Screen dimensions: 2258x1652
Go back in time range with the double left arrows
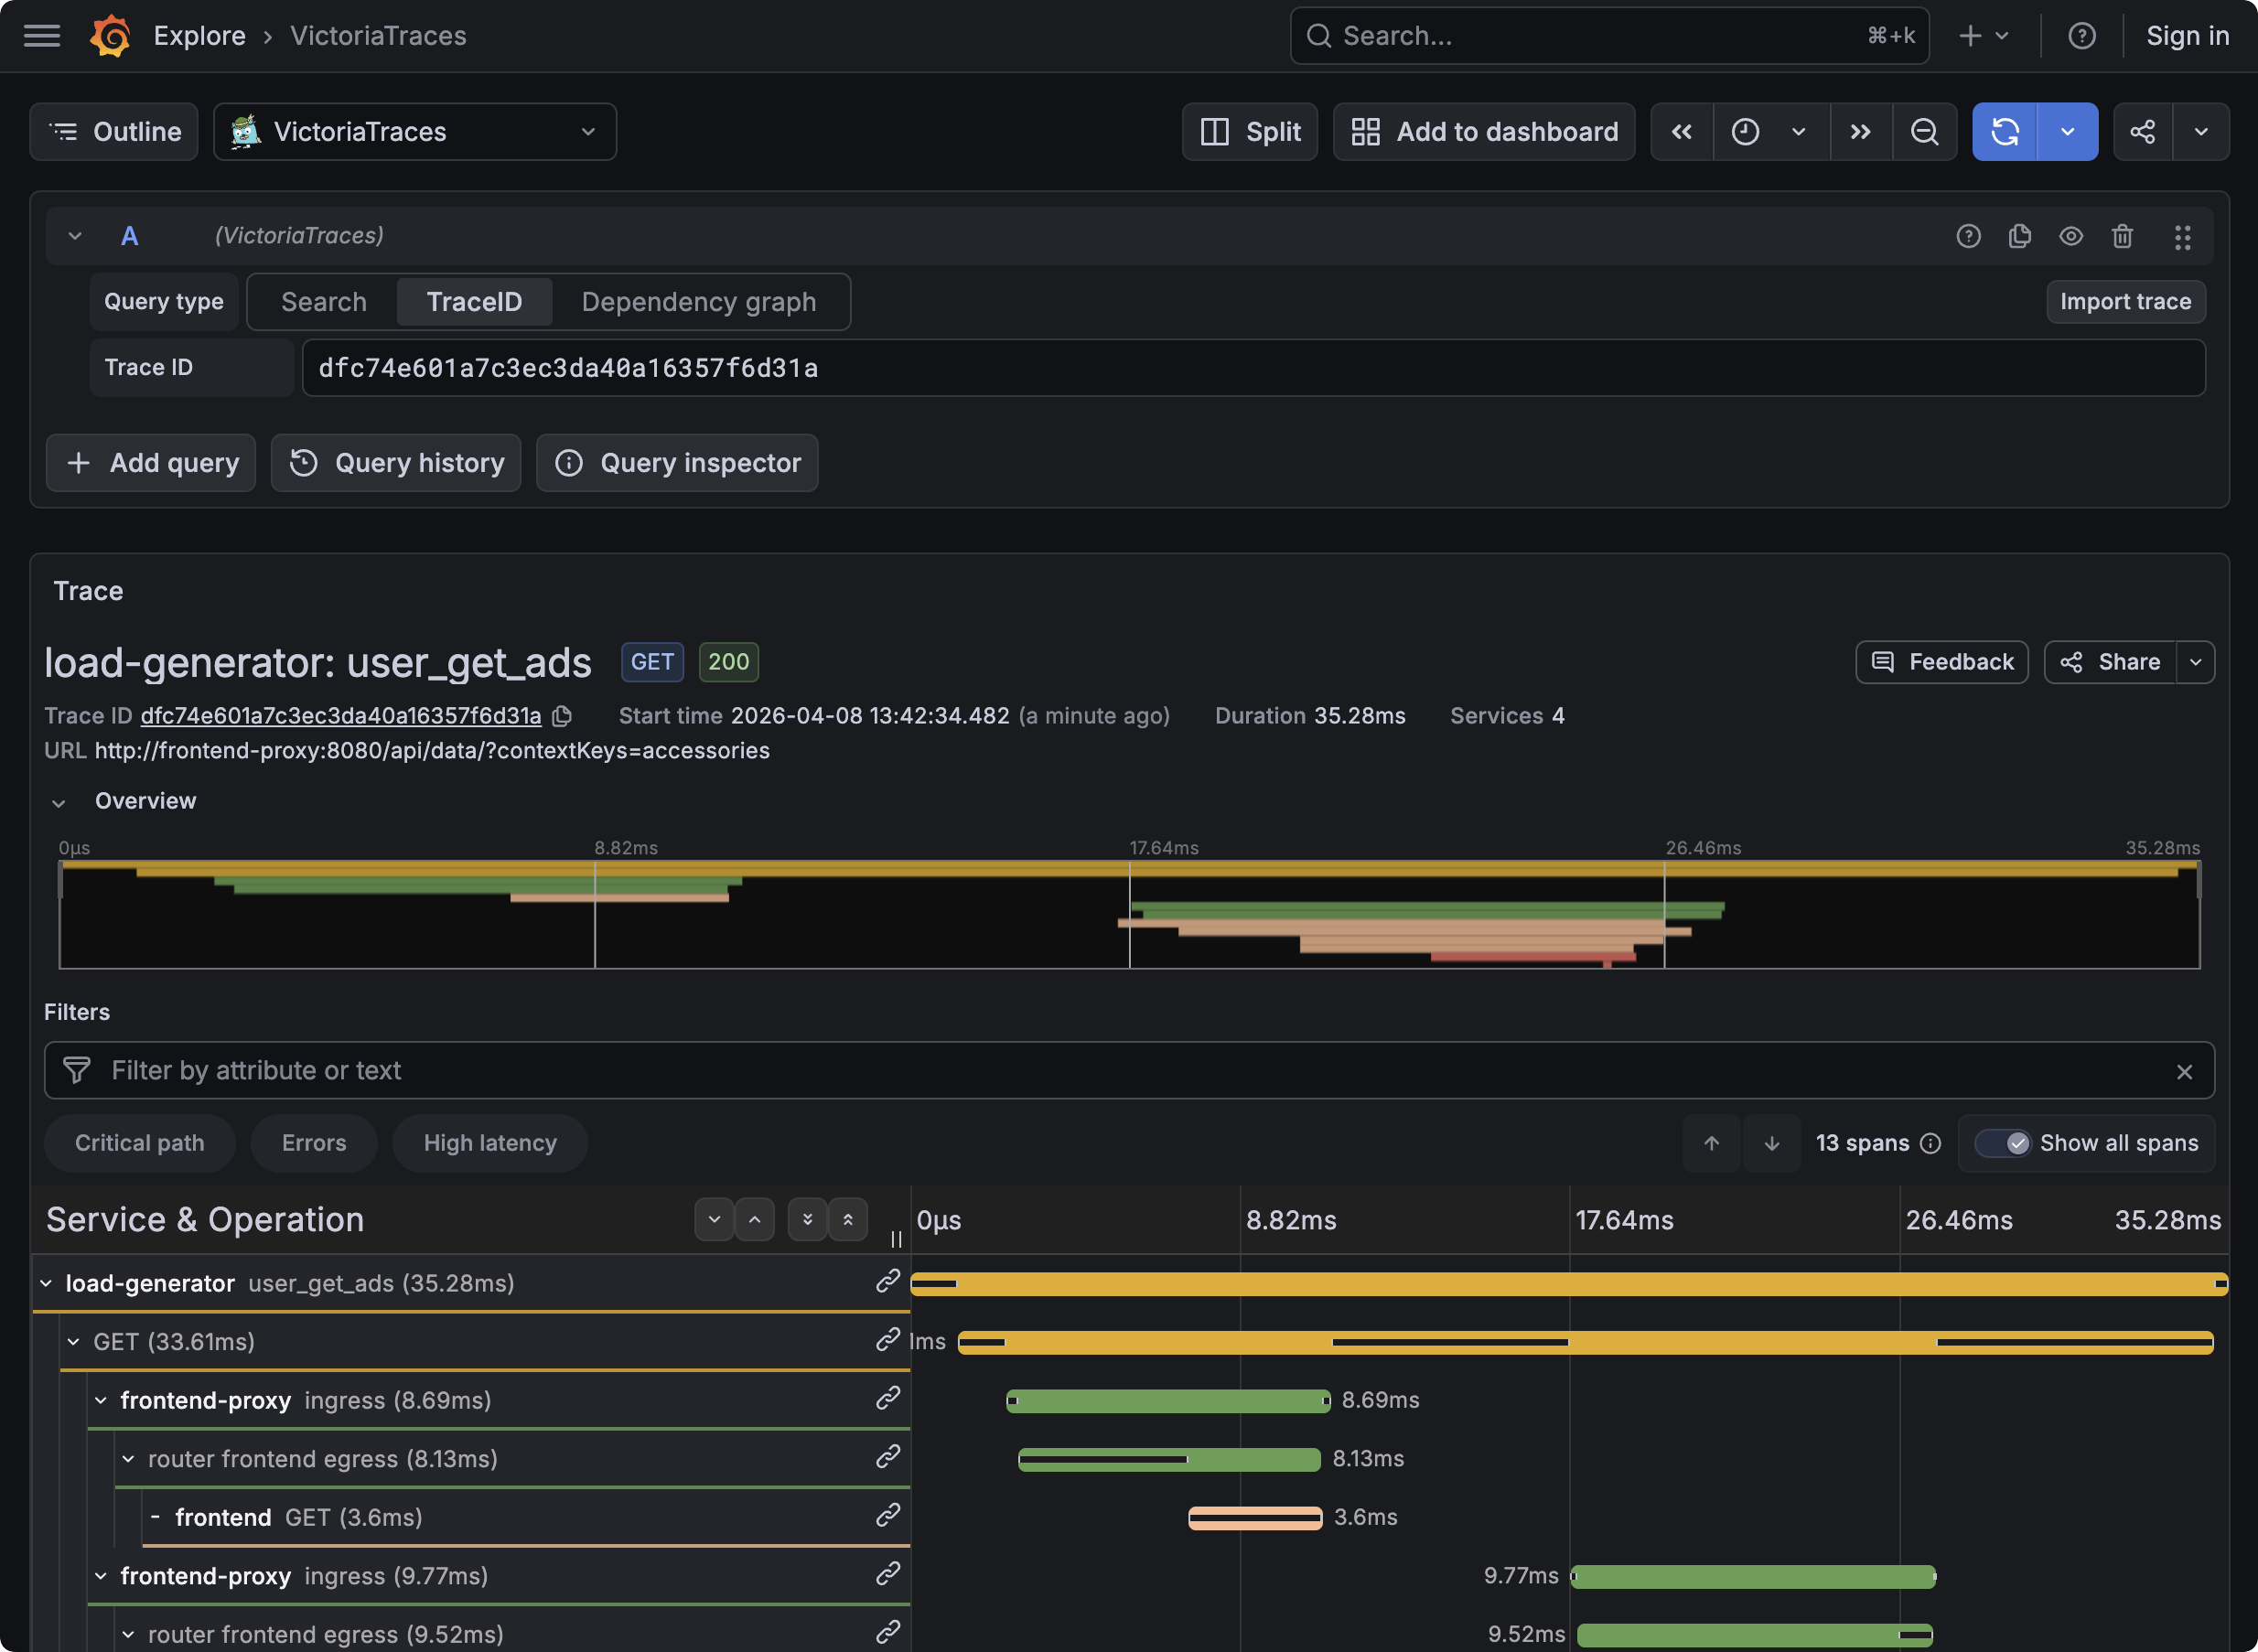tap(1682, 132)
